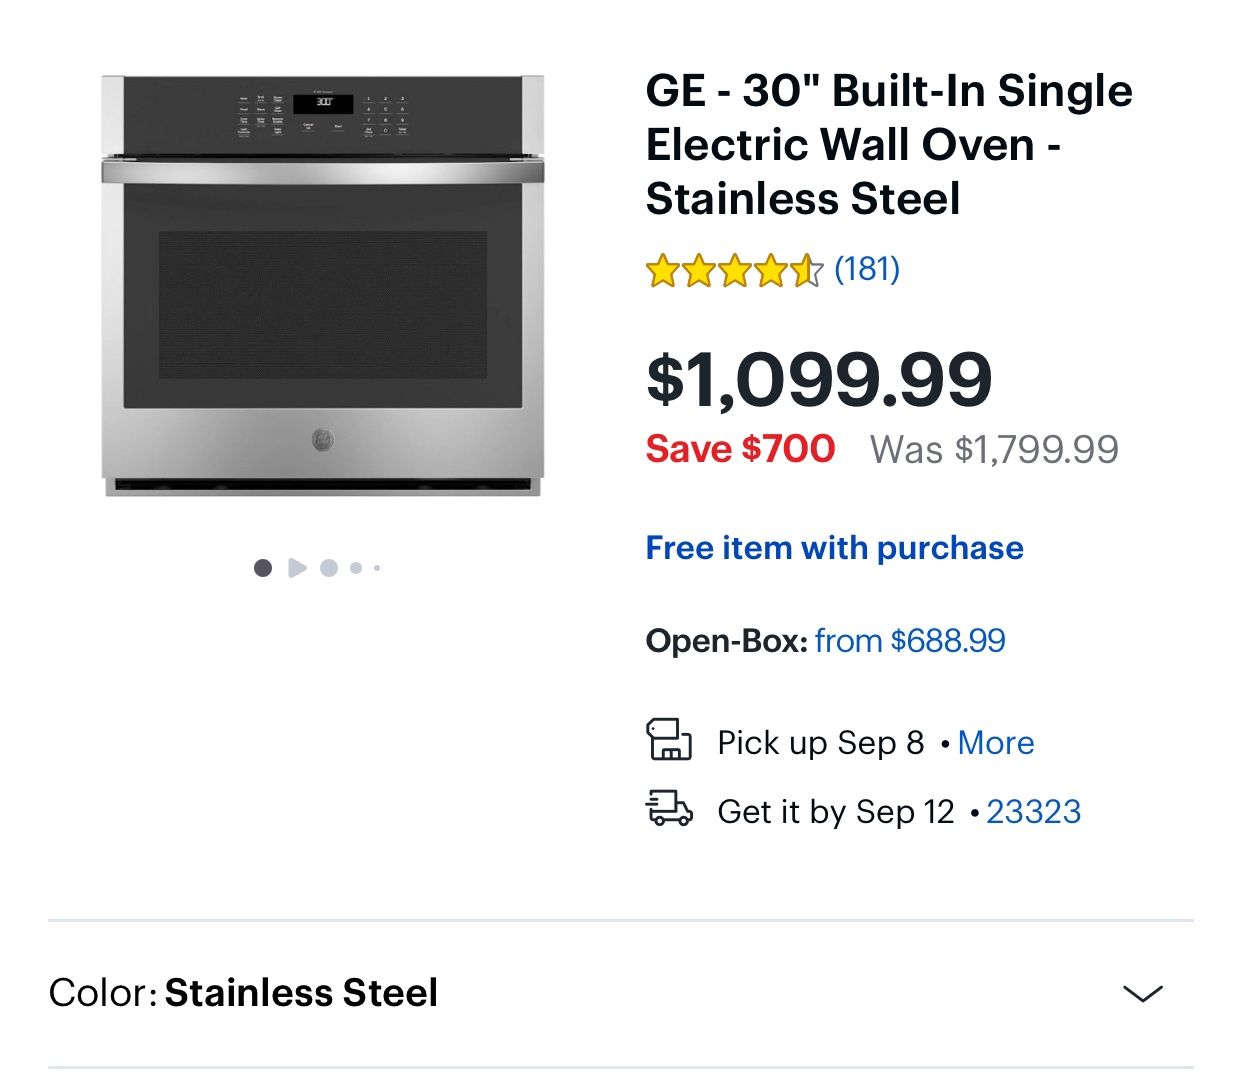This screenshot has height=1078, width=1242.
Task: Click the video play triangle in carousel dots
Action: [x=297, y=567]
